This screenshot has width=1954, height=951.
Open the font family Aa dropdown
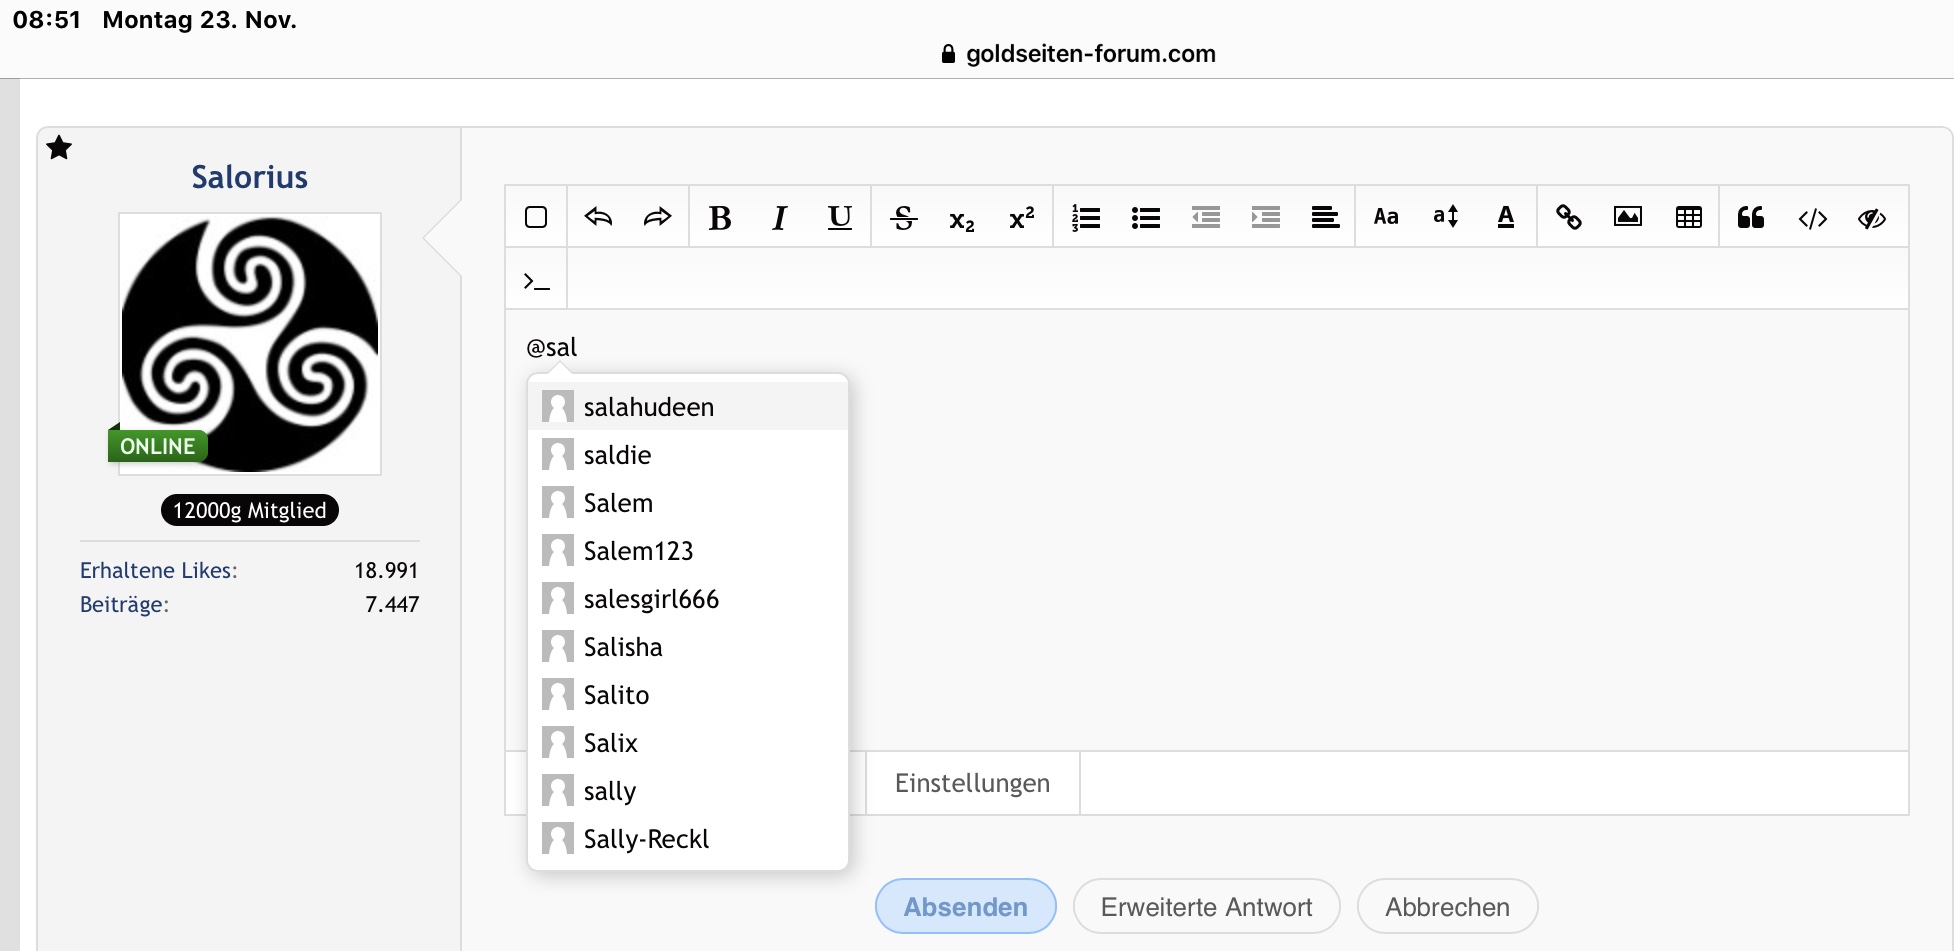(1386, 217)
